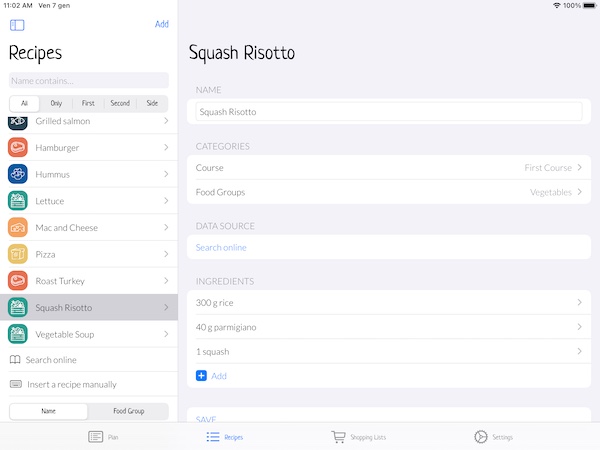The height and width of the screenshot is (450, 600).
Task: Open Mac and Cheese row chevron
Action: click(x=166, y=227)
